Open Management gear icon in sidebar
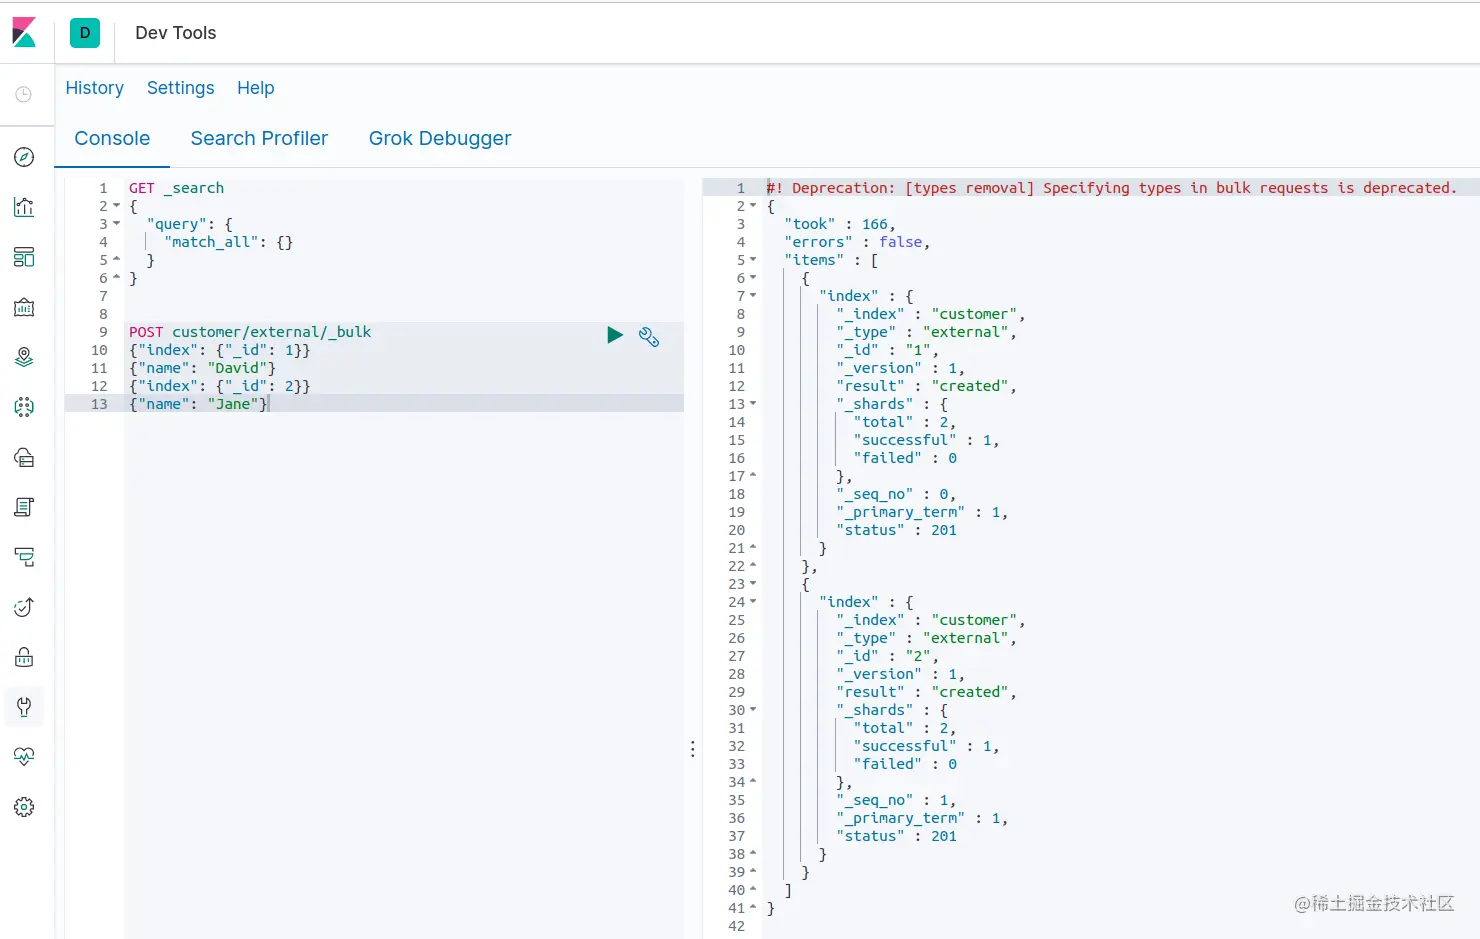Screen dimensions: 1480x939 pos(24,807)
